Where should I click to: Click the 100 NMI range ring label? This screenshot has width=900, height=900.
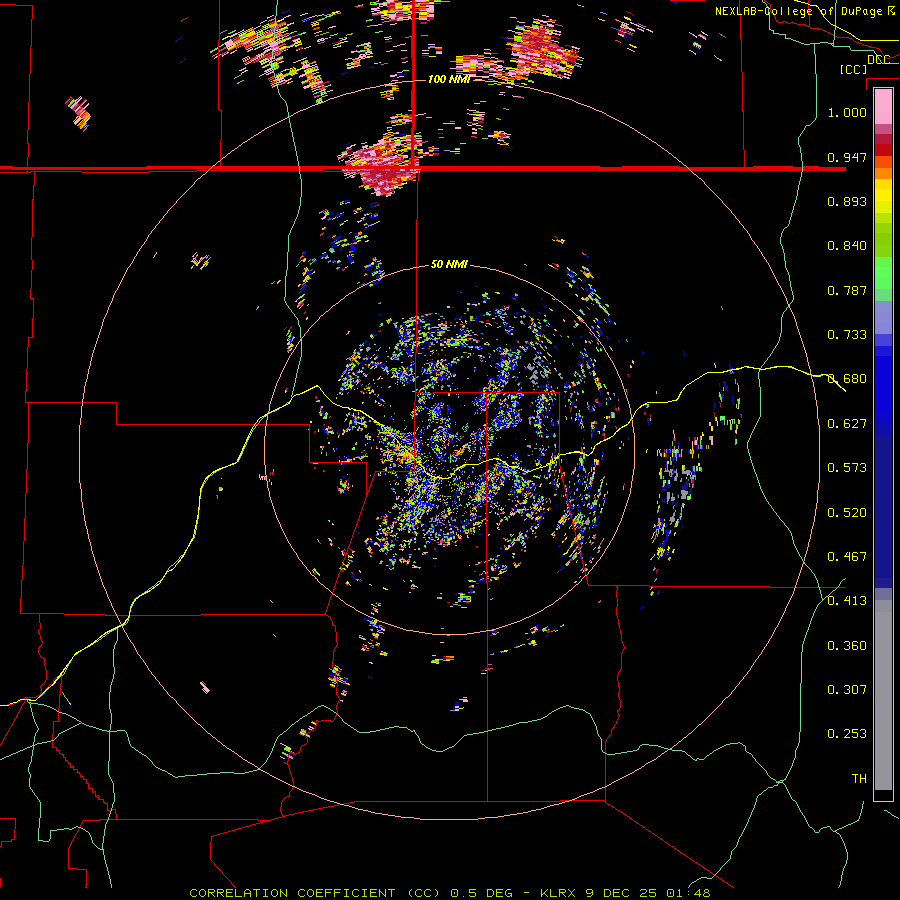coord(449,79)
